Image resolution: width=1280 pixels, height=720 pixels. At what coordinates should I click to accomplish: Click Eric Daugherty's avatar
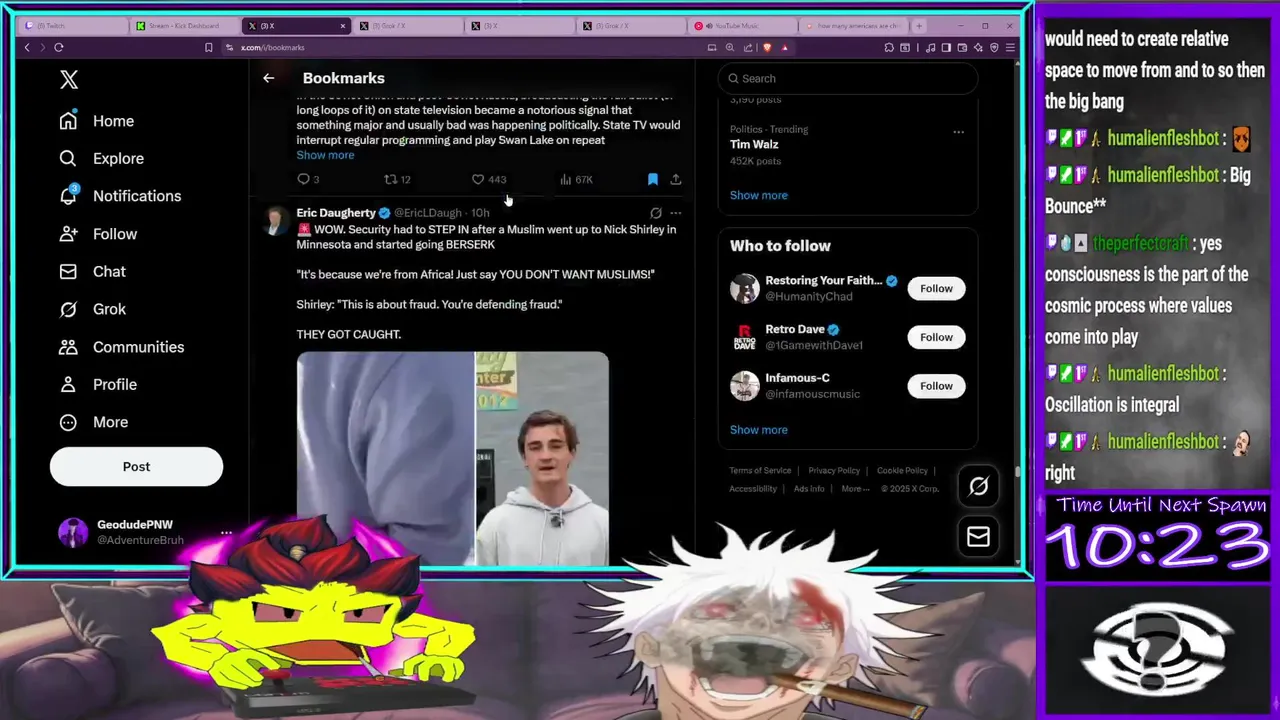click(274, 221)
